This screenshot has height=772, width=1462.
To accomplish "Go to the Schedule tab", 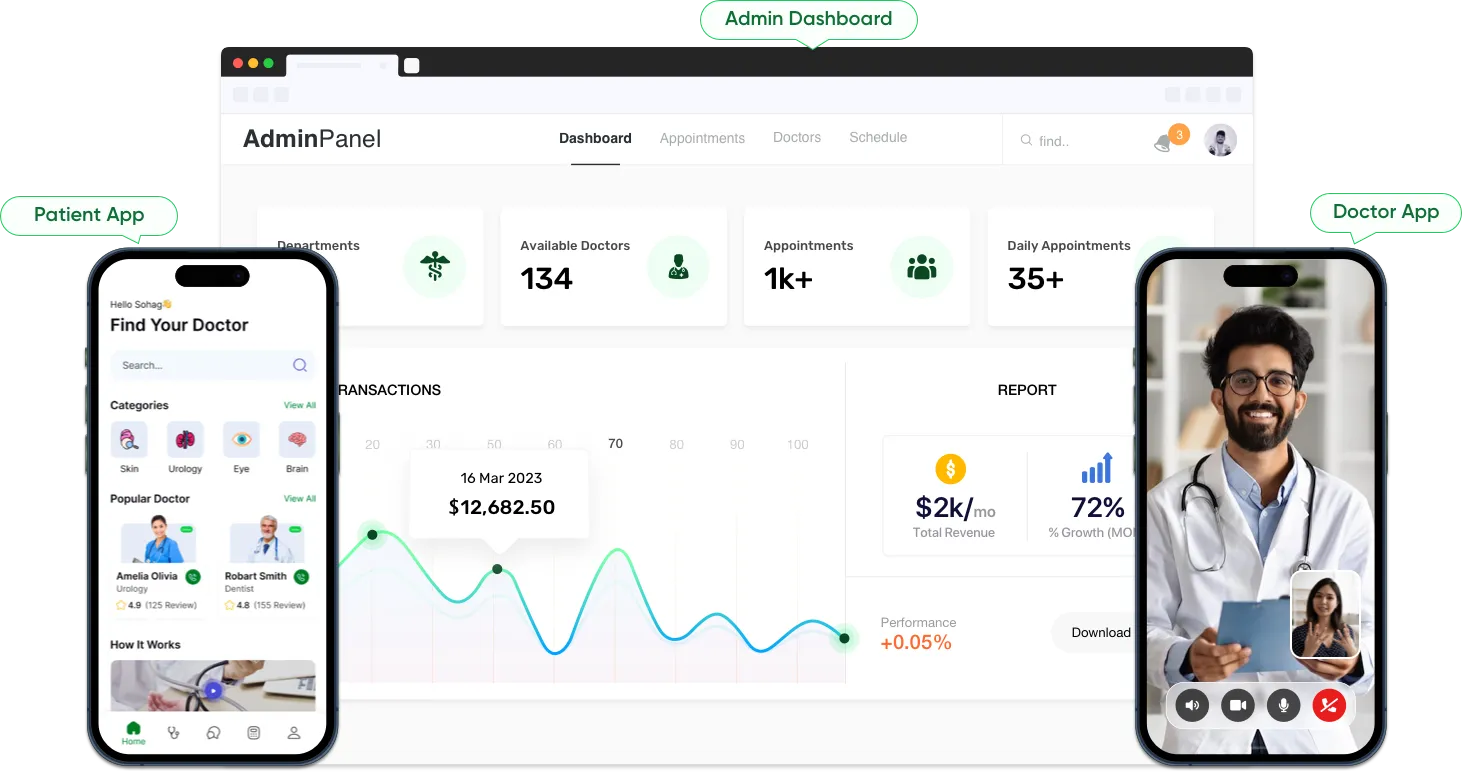I will coord(878,137).
